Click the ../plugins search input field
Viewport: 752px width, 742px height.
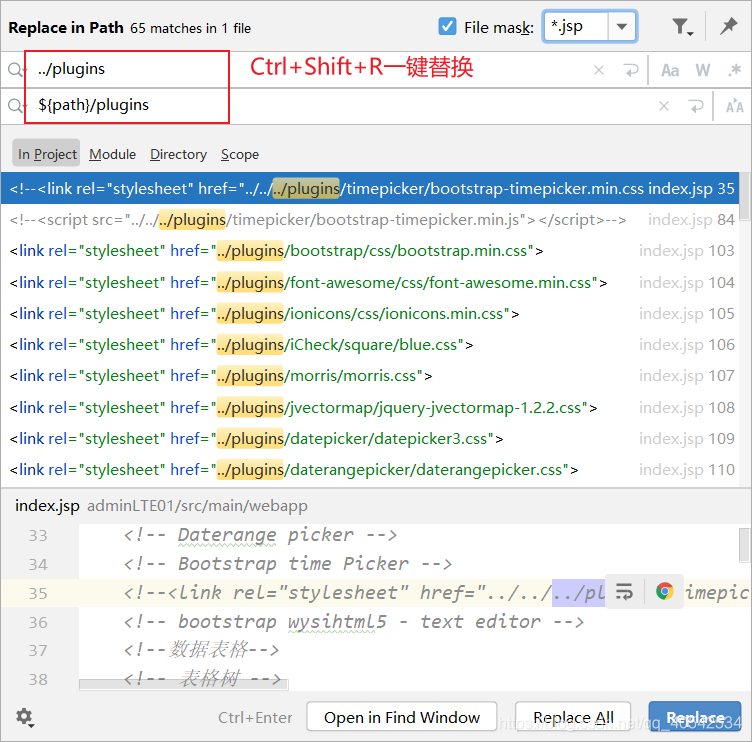(x=307, y=70)
